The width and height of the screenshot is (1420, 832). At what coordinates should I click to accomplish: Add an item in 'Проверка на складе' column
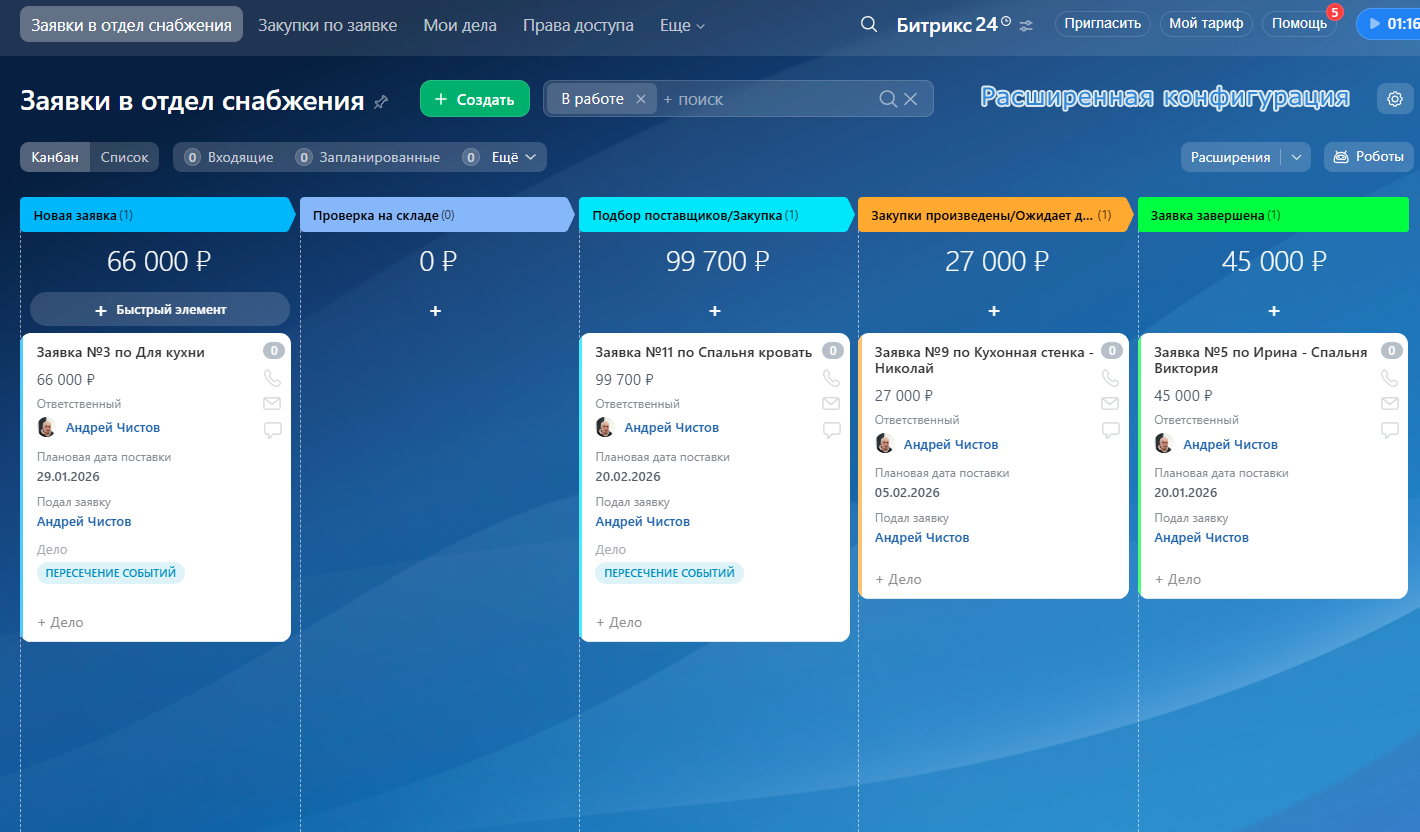[435, 311]
